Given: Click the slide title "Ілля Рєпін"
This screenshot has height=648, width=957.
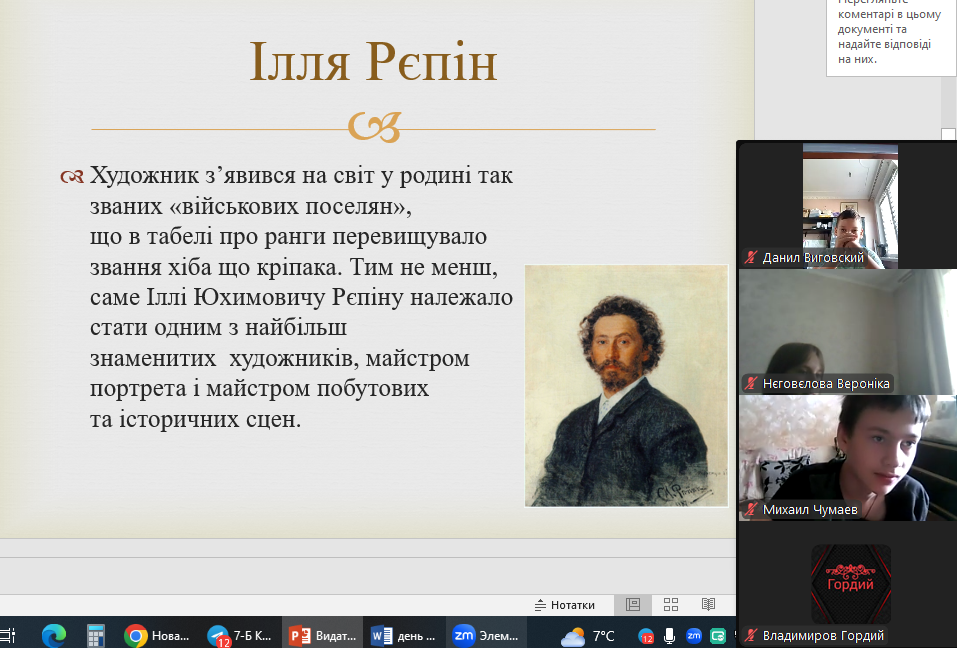Looking at the screenshot, I should (374, 62).
